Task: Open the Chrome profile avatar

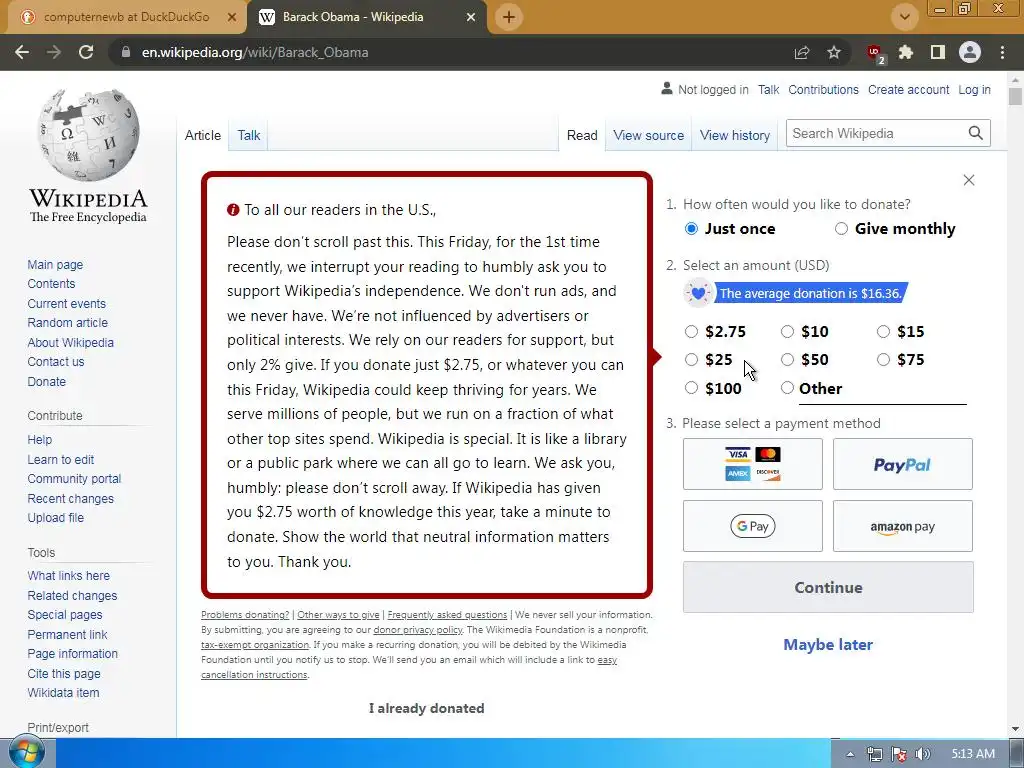Action: 970,52
